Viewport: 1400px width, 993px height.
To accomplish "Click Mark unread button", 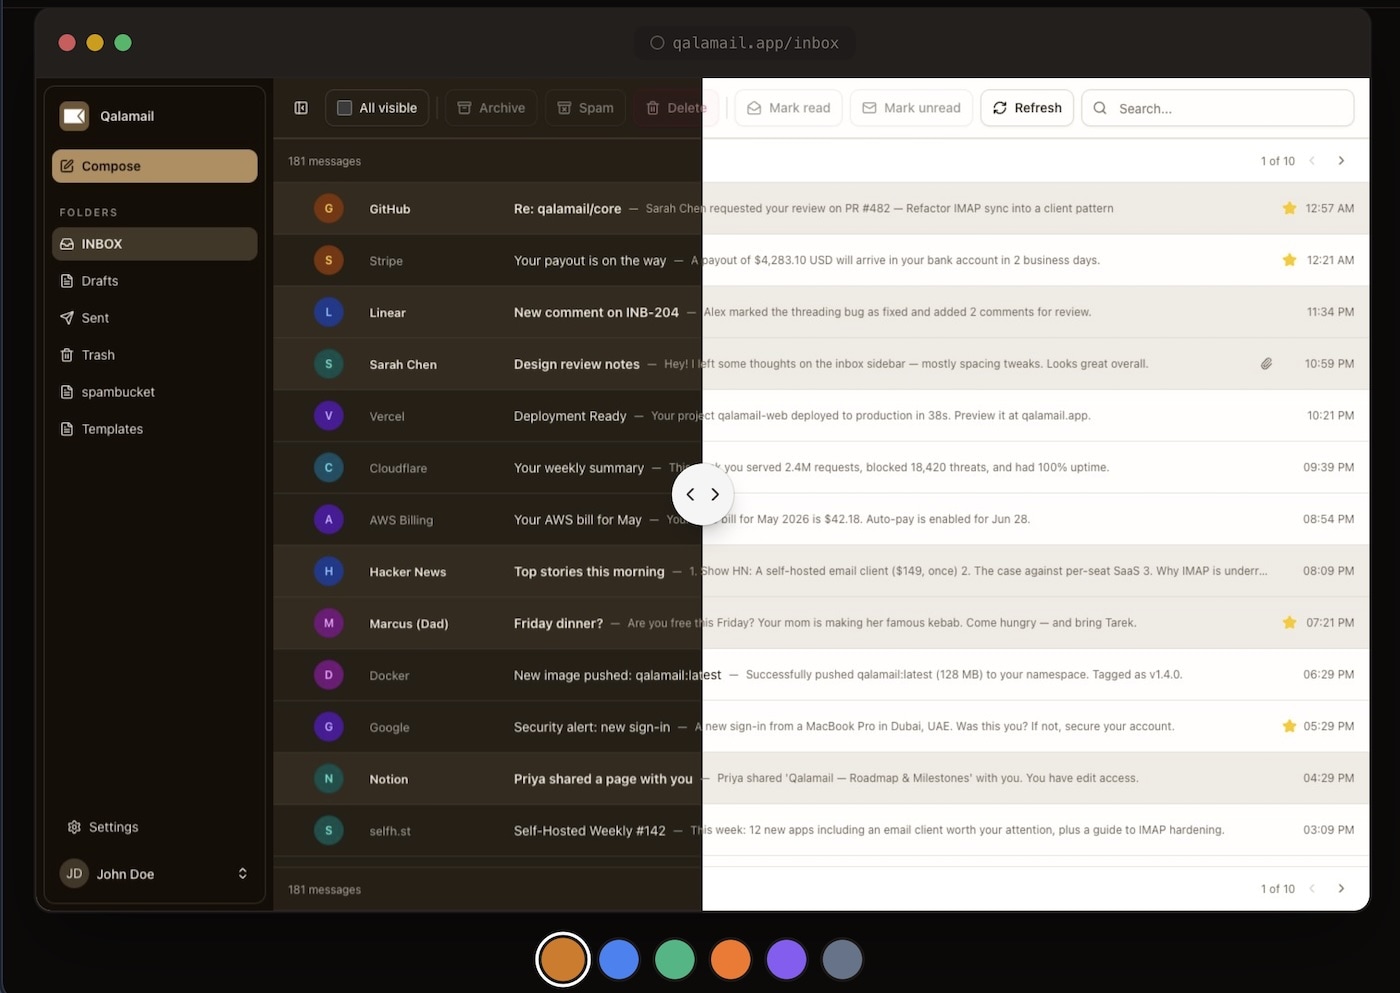I will pos(911,108).
